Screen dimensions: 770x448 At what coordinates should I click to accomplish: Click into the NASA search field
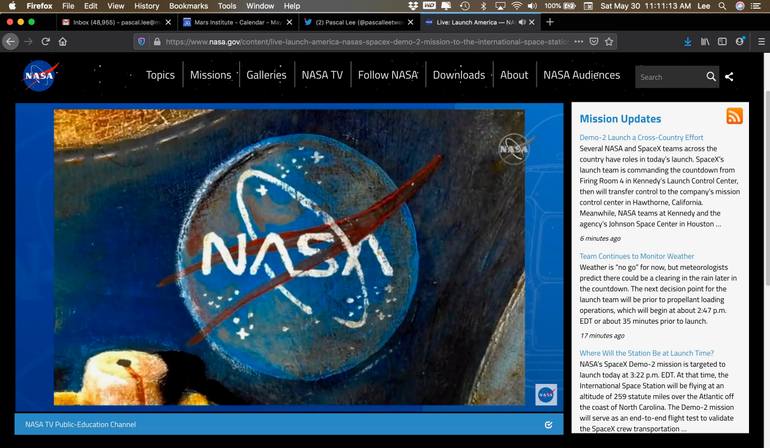[670, 77]
